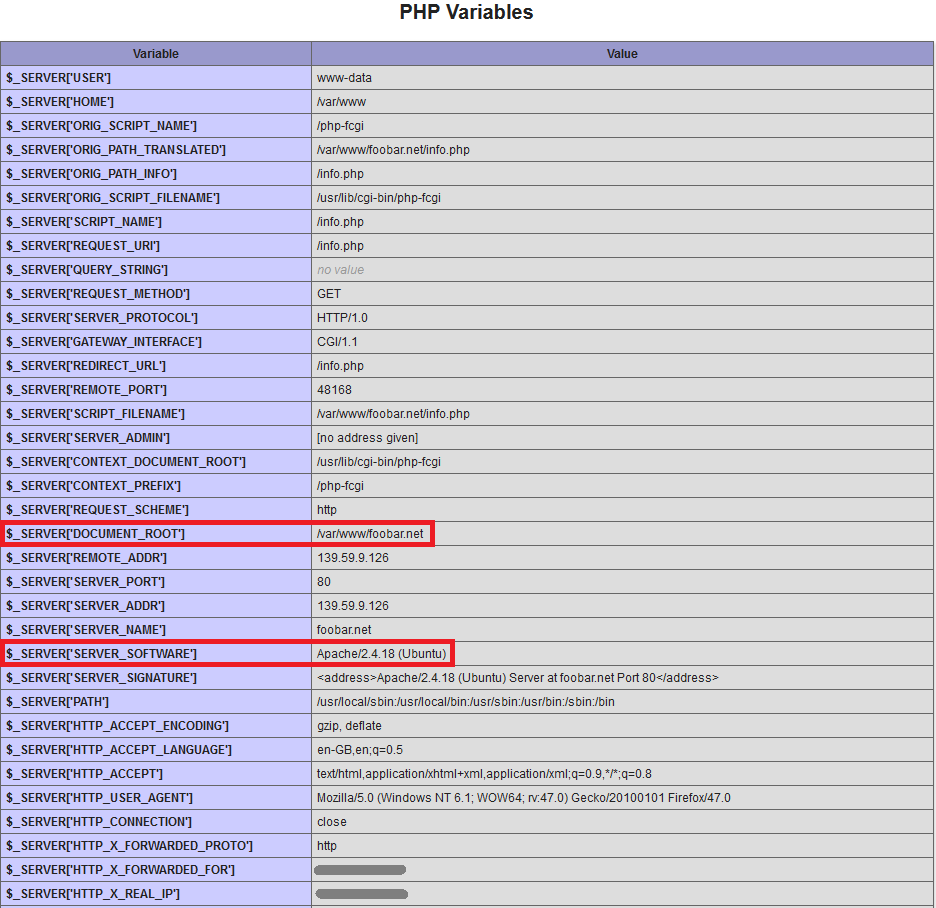Image resolution: width=936 pixels, height=908 pixels.
Task: Click the ORIG_SCRIPT_FILENAME variable cell
Action: [156, 198]
